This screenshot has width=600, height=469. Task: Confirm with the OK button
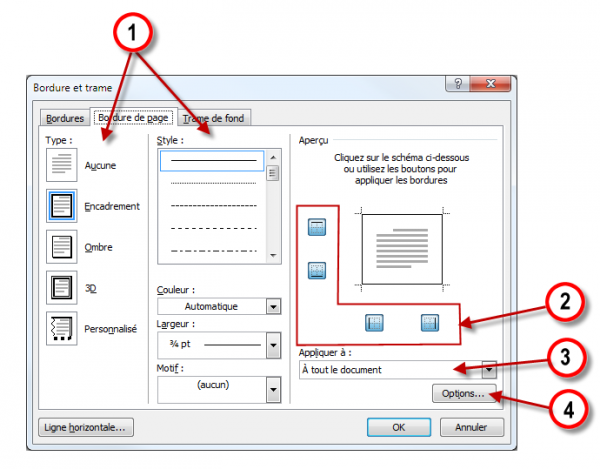click(x=399, y=427)
